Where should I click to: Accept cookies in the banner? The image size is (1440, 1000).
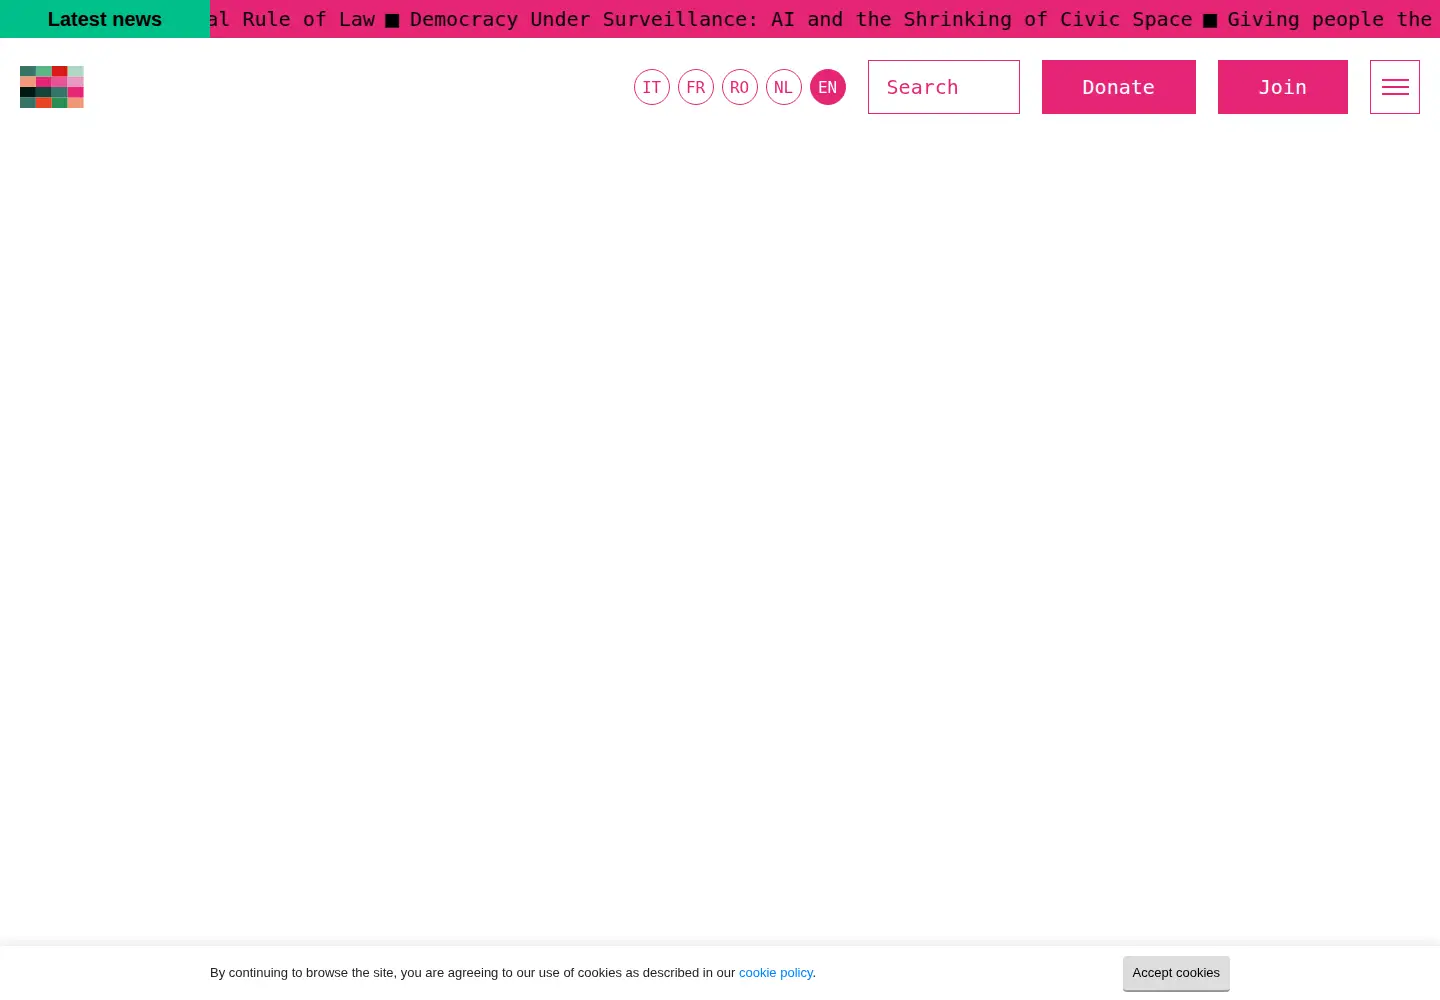(1176, 973)
